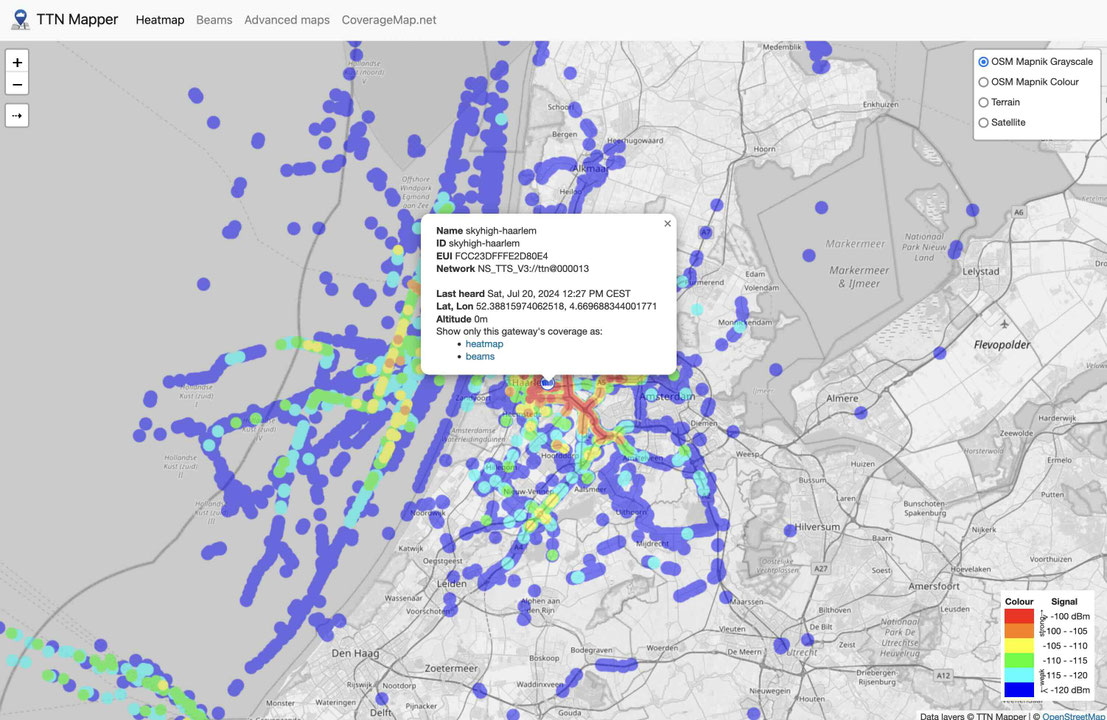Click the TTN Mapper brand title
The height and width of the screenshot is (720, 1107).
(x=77, y=20)
